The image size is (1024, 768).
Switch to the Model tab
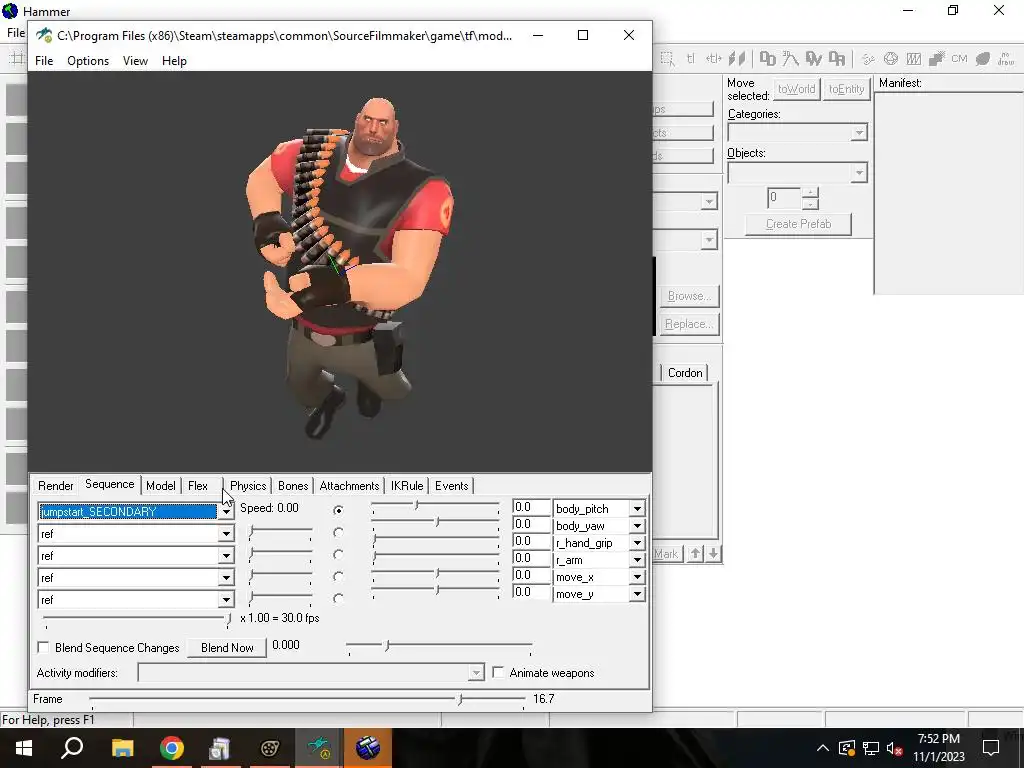(161, 486)
